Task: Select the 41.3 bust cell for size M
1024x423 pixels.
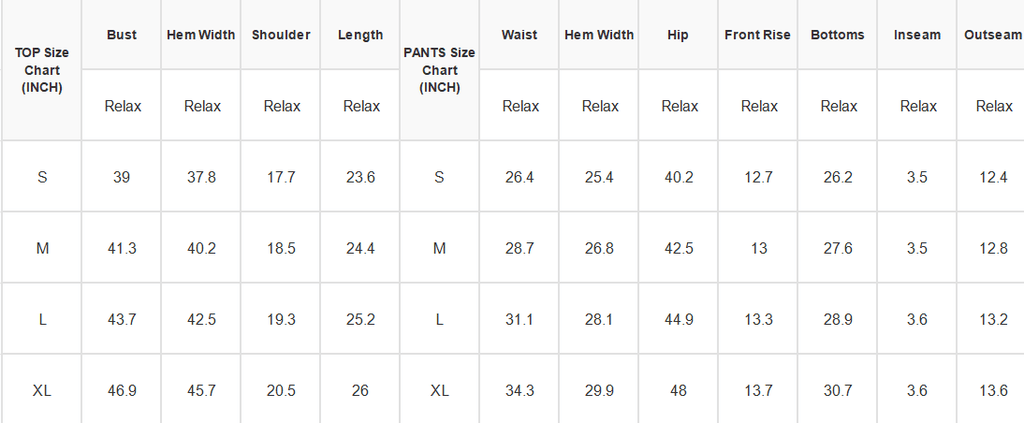Action: click(x=121, y=248)
